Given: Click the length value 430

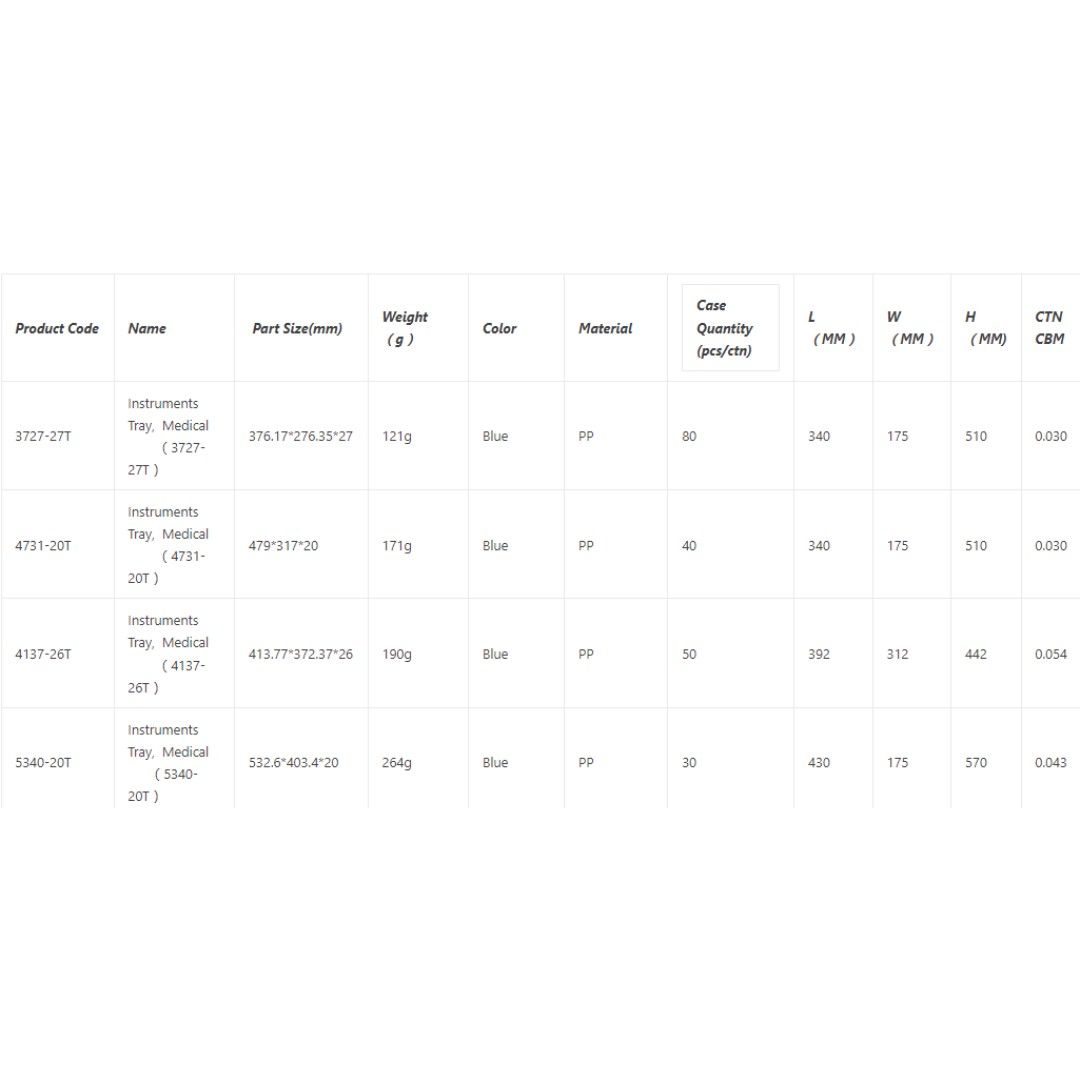Looking at the screenshot, I should point(819,763).
